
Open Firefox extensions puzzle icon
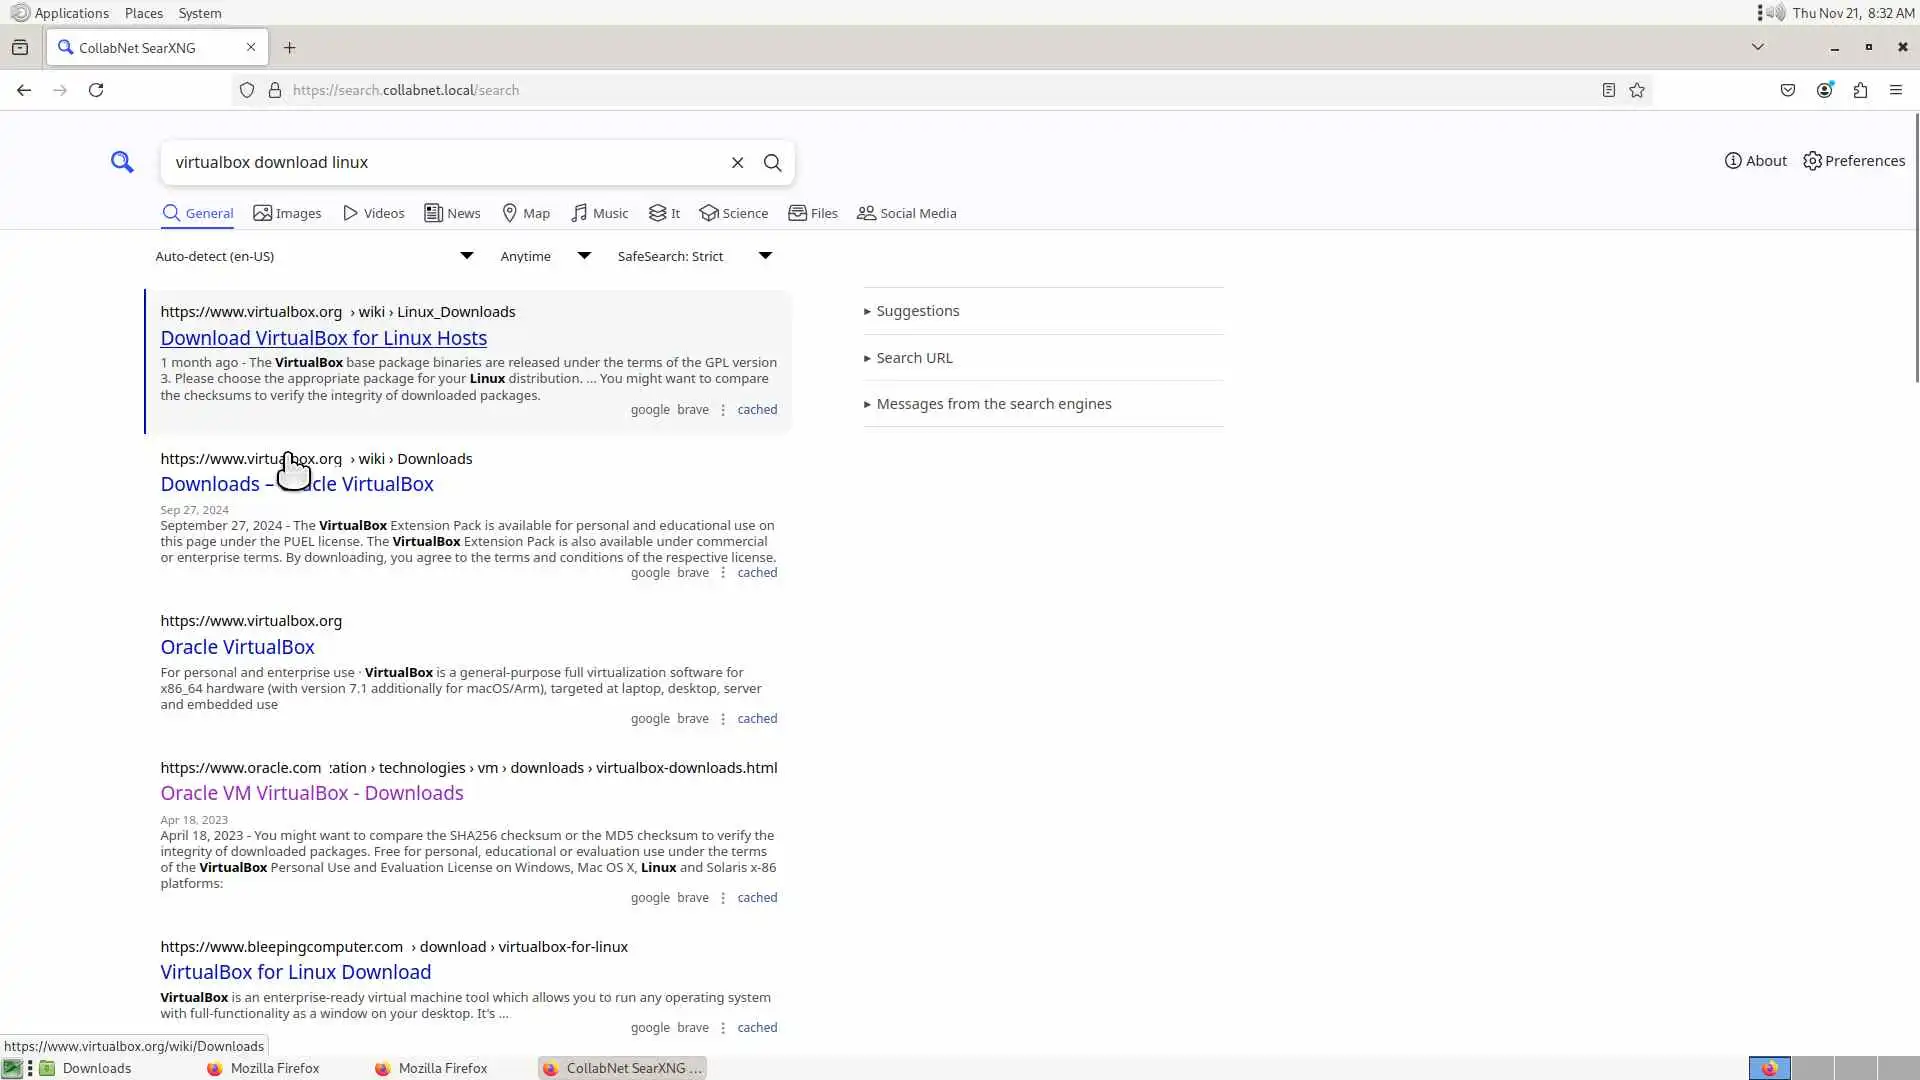(x=1860, y=90)
